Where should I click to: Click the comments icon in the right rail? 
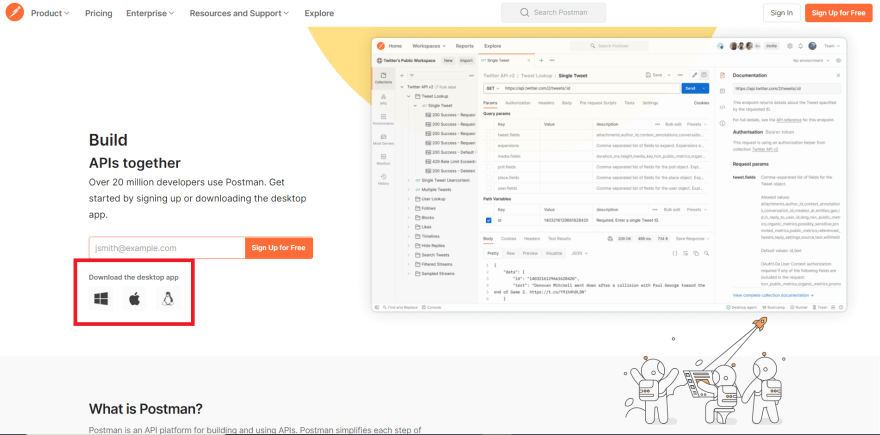pyautogui.click(x=722, y=90)
